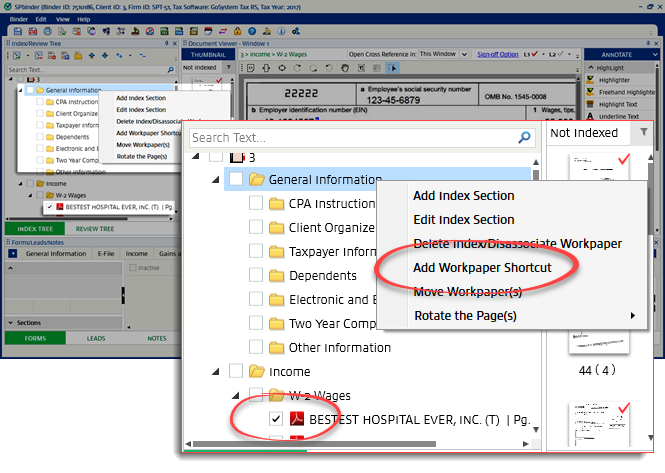
Task: Choose the Highlight Text annotation tool
Action: pos(618,103)
